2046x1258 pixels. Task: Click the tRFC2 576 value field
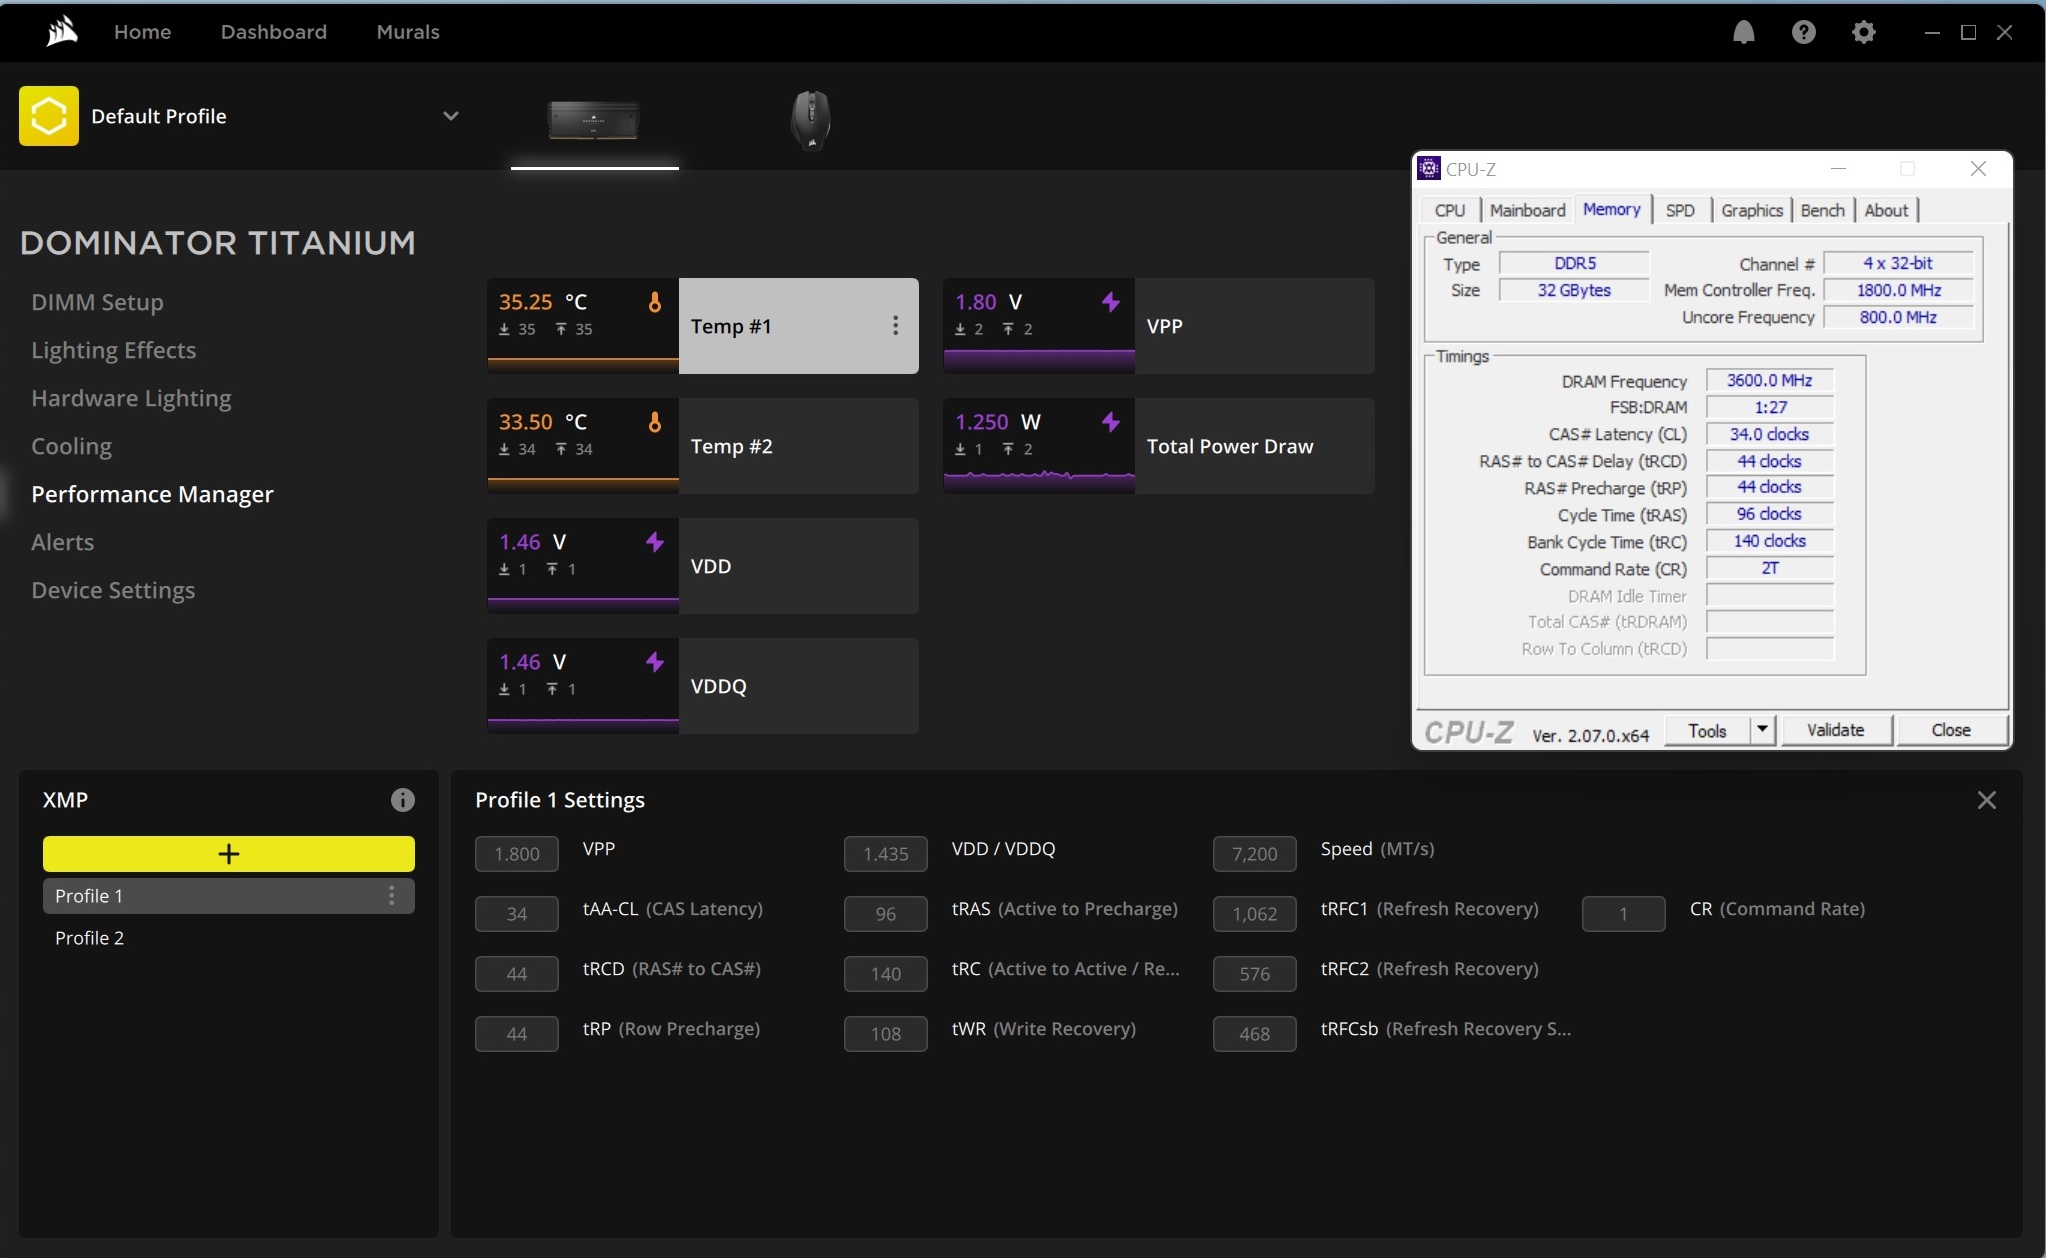[1255, 974]
